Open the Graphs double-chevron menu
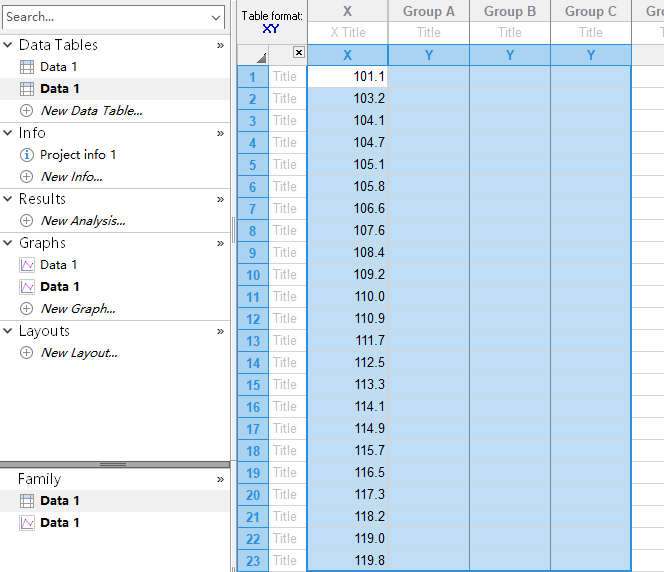This screenshot has width=664, height=572. click(x=220, y=243)
